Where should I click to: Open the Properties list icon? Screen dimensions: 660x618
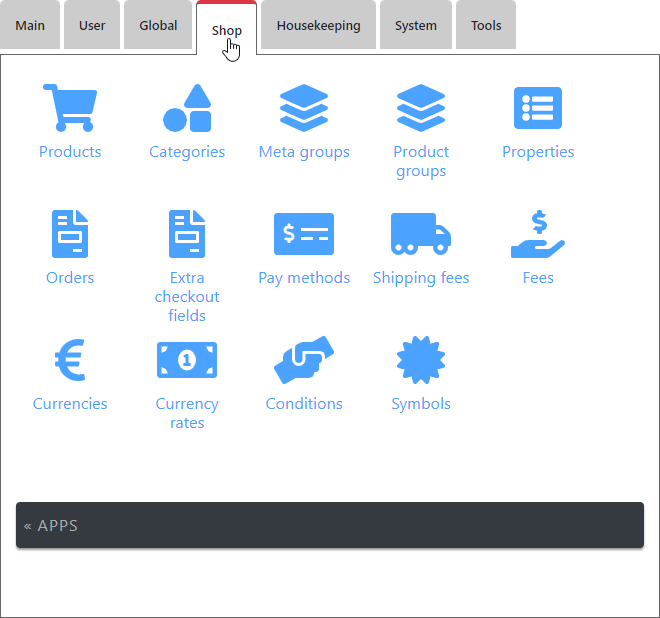[538, 108]
